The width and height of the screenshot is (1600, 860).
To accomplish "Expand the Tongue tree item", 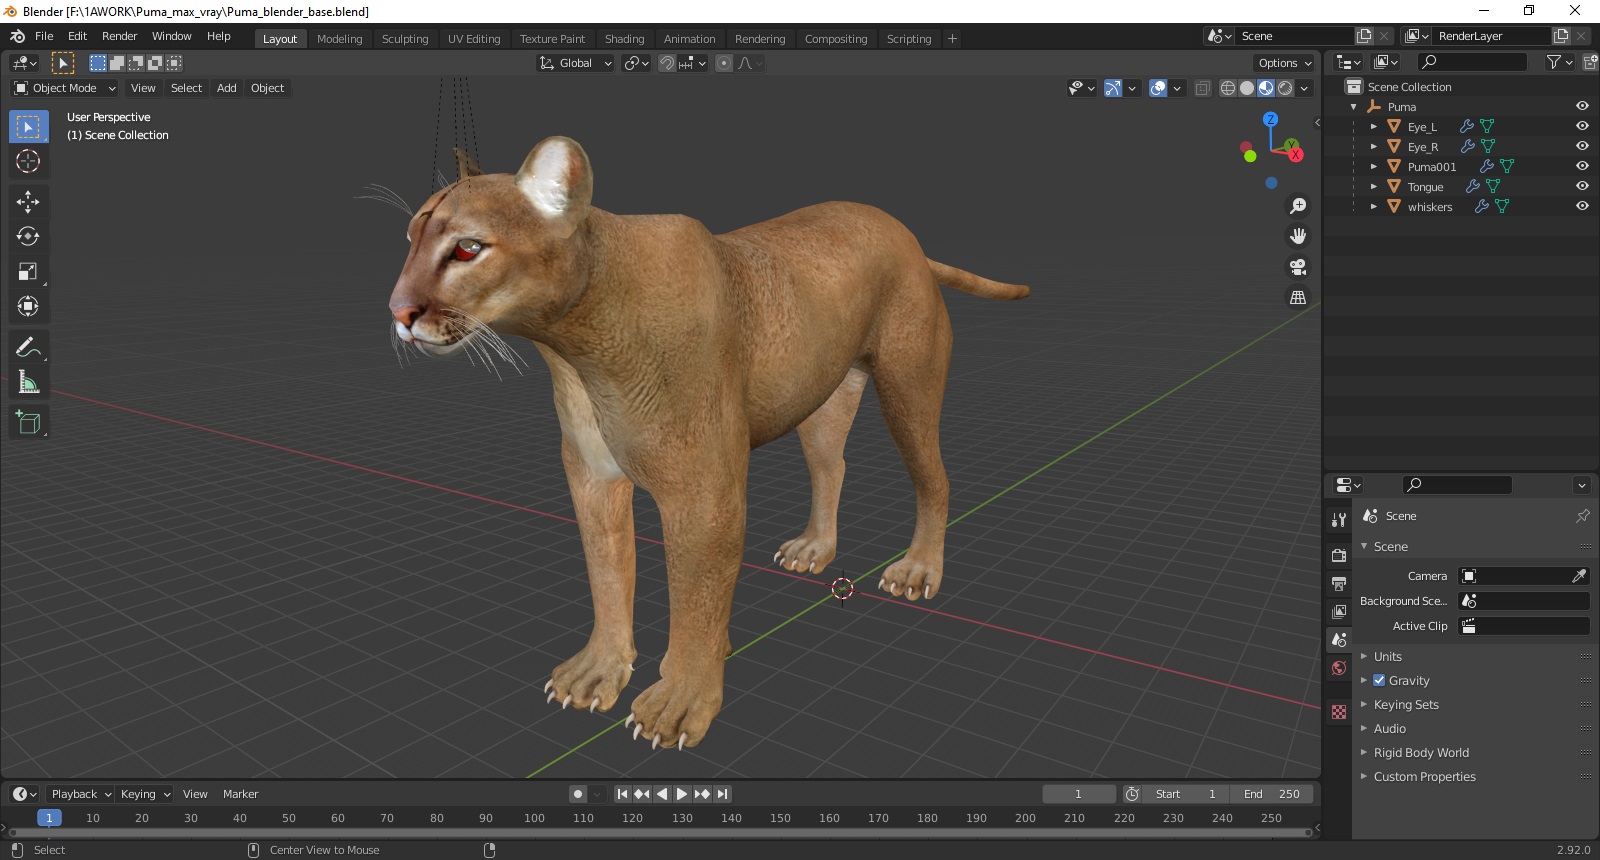I will (x=1373, y=187).
